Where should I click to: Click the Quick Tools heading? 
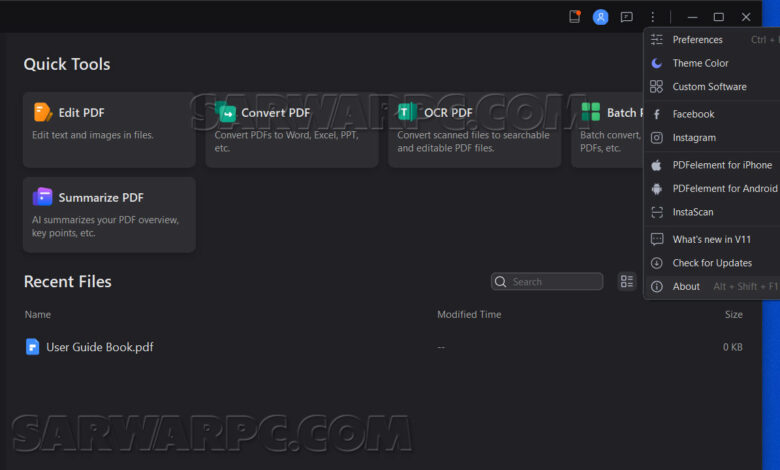coord(67,64)
